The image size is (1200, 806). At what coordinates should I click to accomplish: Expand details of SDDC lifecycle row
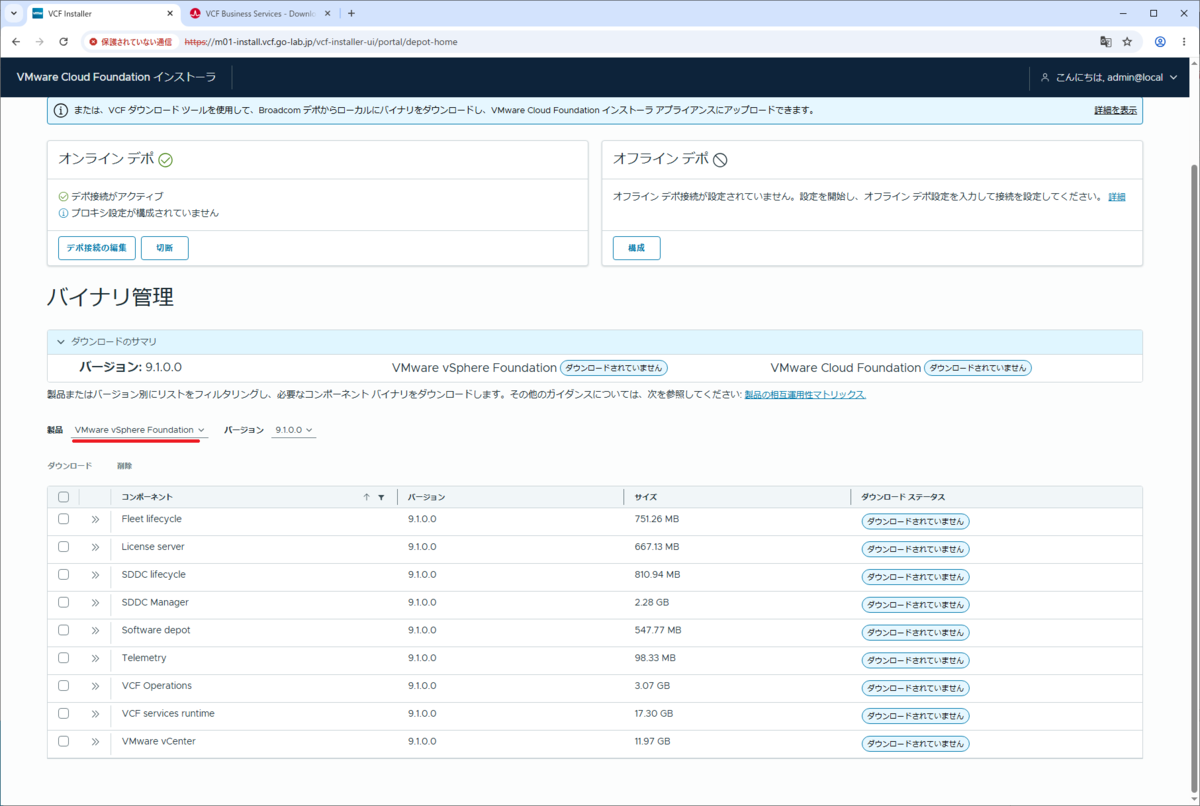pyautogui.click(x=95, y=575)
